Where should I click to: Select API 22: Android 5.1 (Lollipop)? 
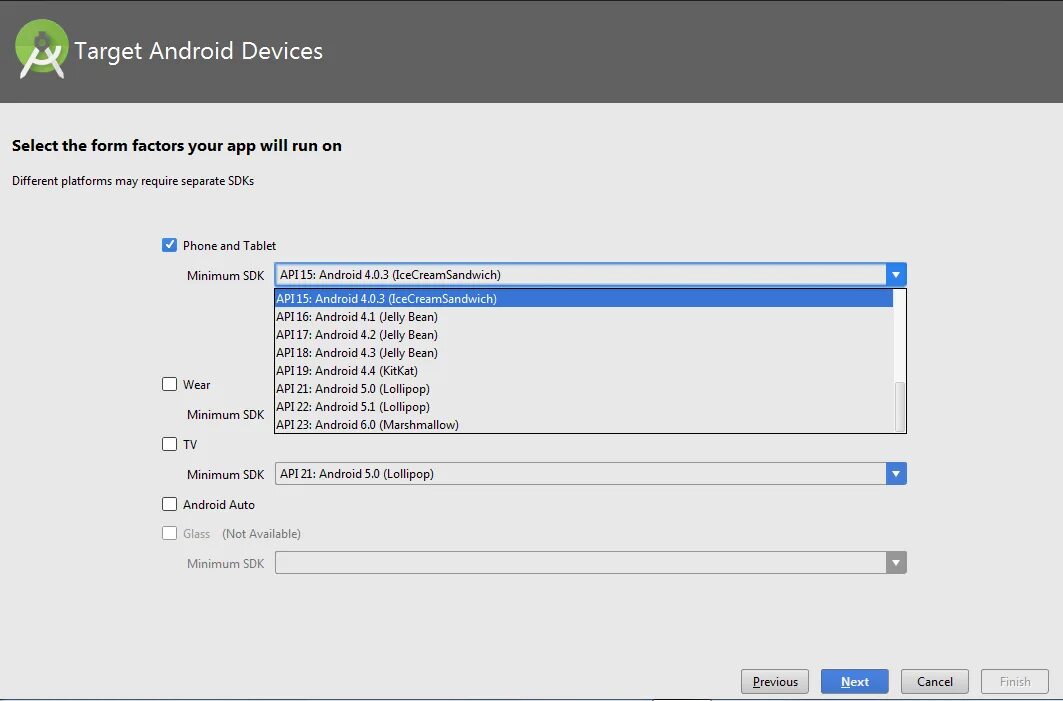click(584, 407)
